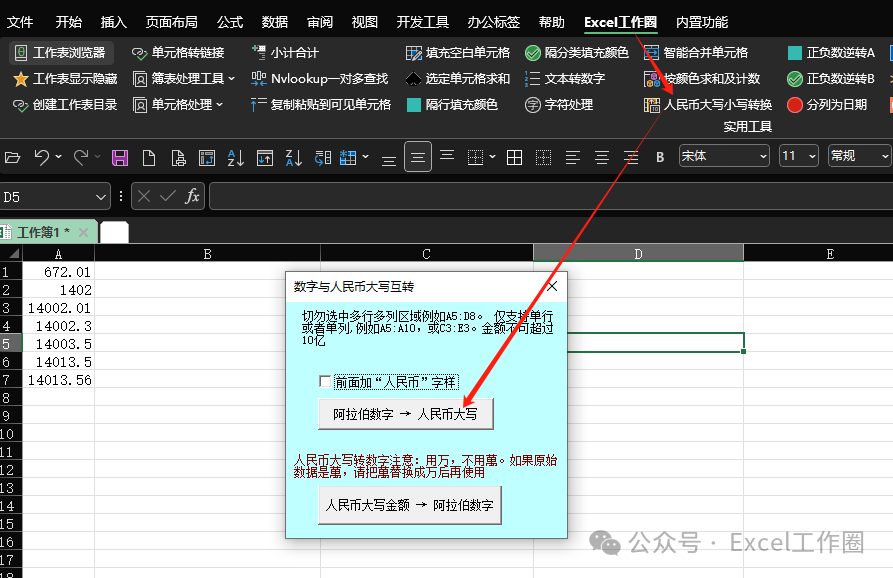Select row 5 header

[x=11, y=344]
